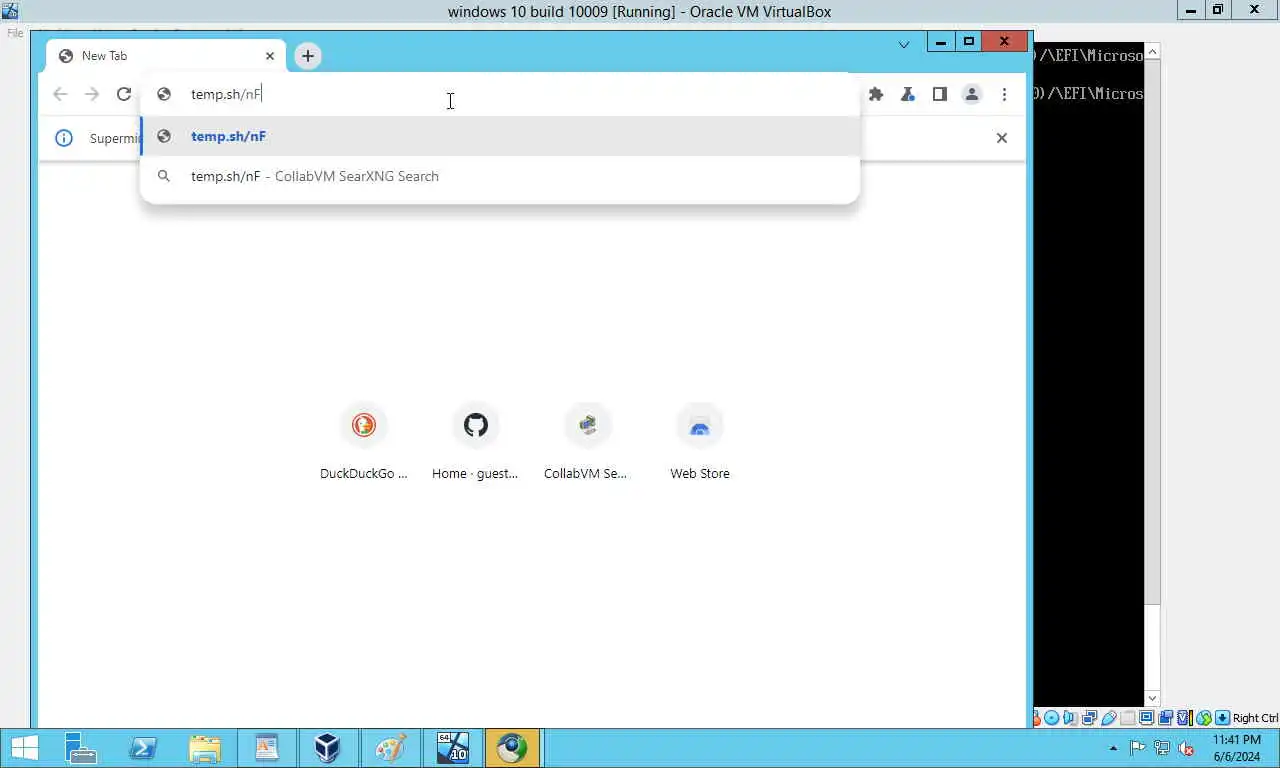Open the taskbar clock showing 11:41 PM
Viewport: 1280px width, 768px height.
point(1237,748)
